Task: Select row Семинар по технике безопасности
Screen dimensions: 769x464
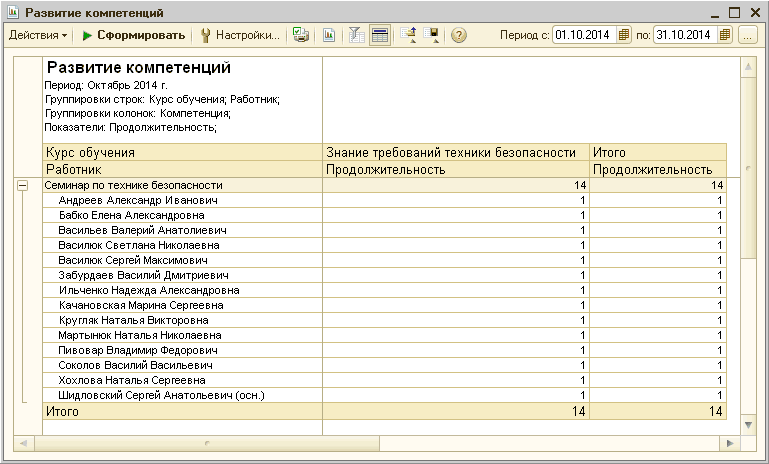Action: tap(182, 185)
